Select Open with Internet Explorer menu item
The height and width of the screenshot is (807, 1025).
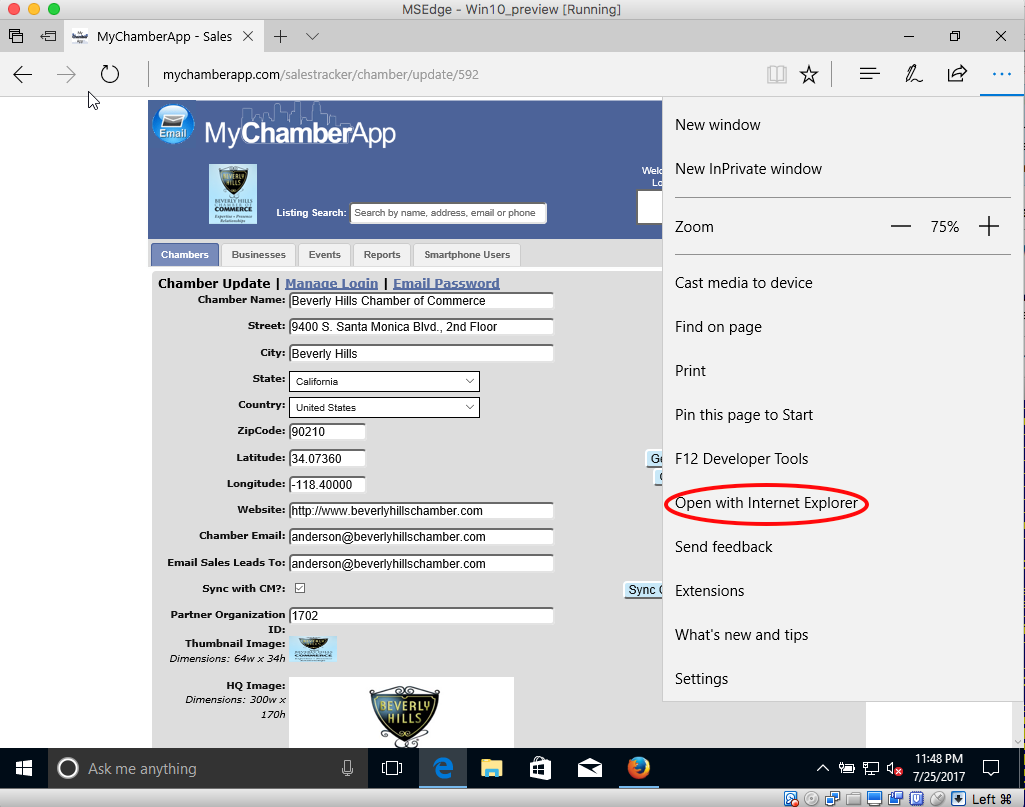point(766,503)
